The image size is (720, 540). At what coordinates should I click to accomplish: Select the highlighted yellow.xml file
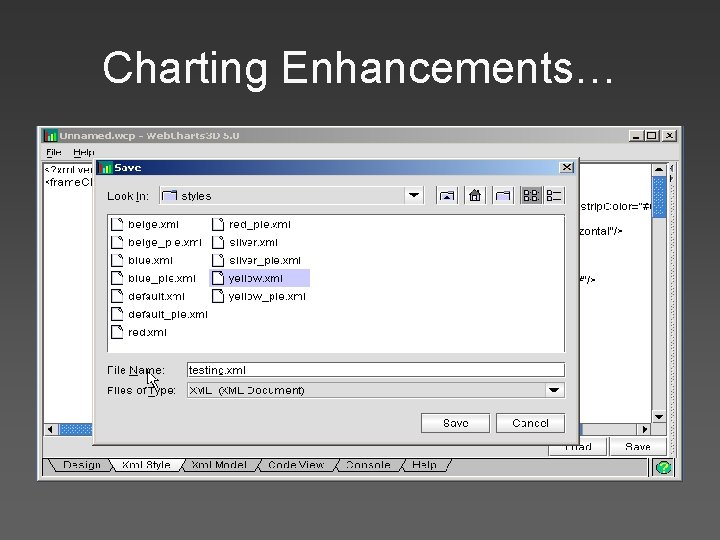259,278
